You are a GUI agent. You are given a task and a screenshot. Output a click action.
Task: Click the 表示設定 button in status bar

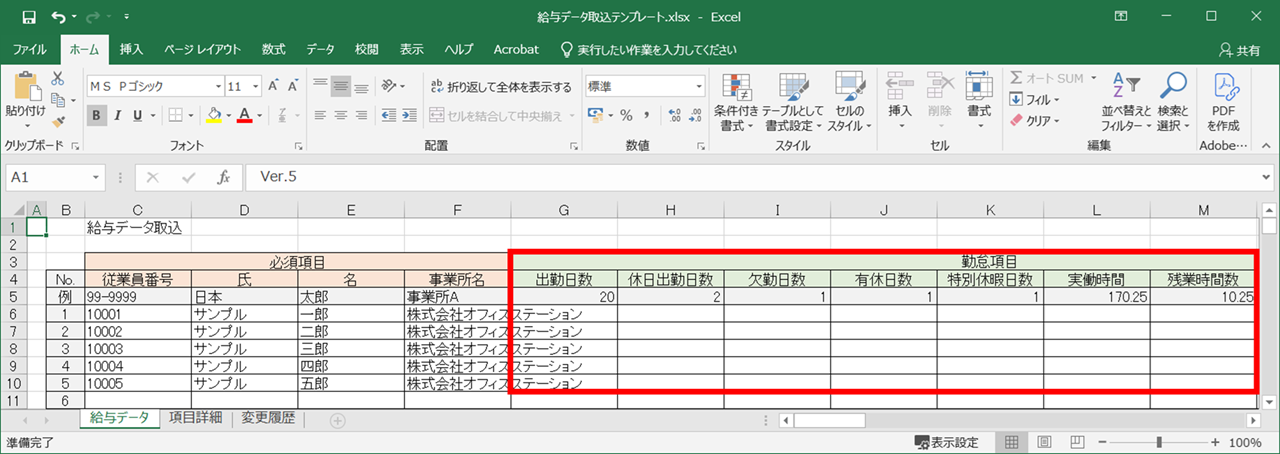pos(946,442)
